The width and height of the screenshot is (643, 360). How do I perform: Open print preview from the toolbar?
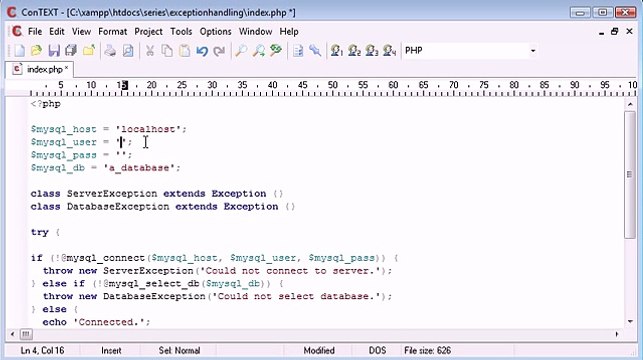pos(128,51)
